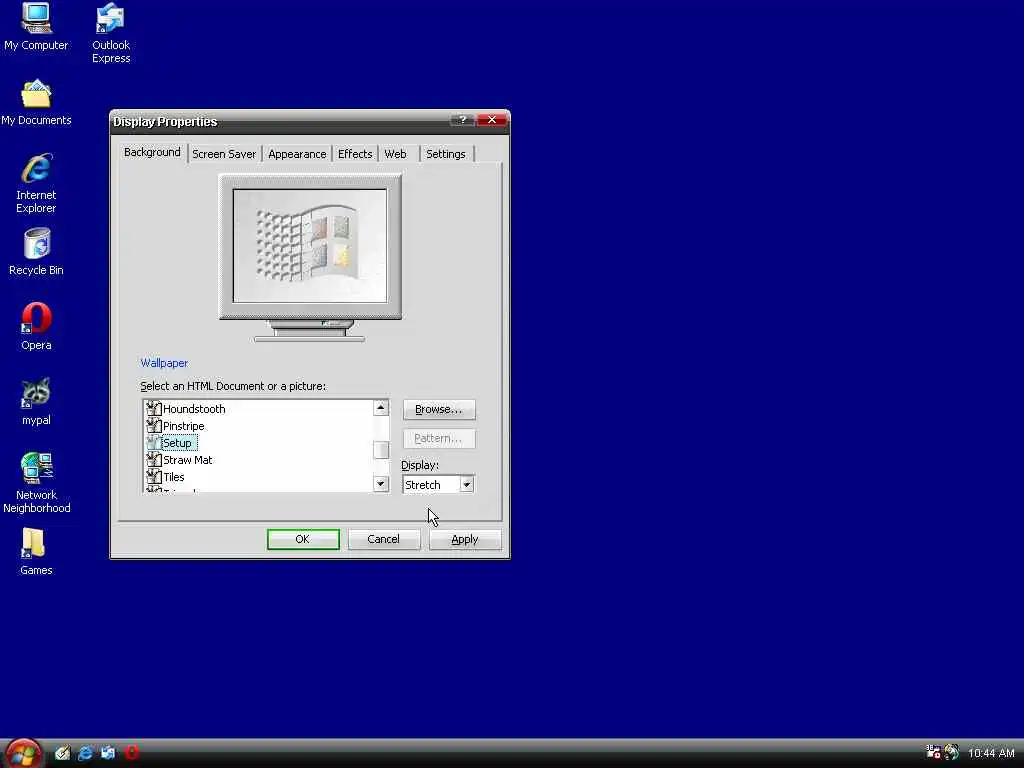
Task: Click the OK button
Action: coord(303,539)
